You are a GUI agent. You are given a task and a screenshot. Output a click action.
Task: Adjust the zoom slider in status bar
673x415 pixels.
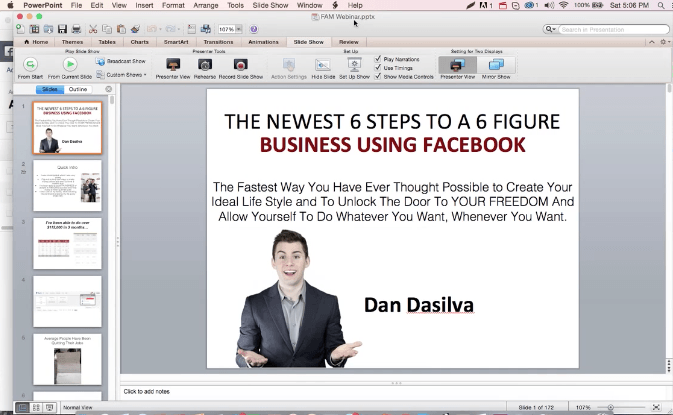pyautogui.click(x=610, y=407)
